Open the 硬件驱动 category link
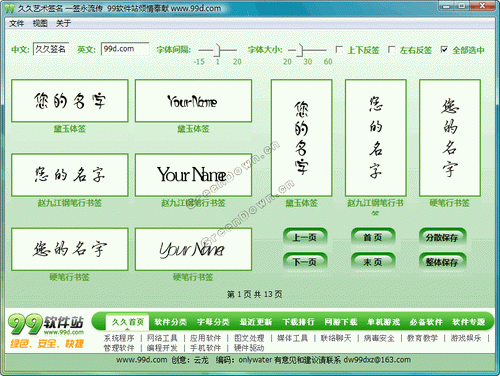The width and height of the screenshot is (500, 376). pyautogui.click(x=249, y=348)
